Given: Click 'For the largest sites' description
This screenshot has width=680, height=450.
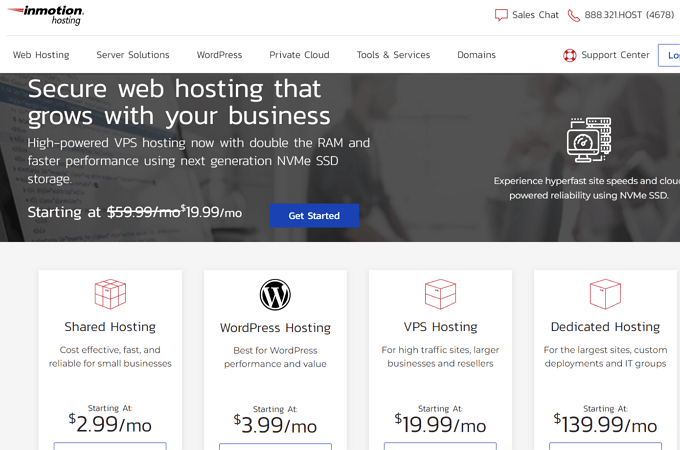Looking at the screenshot, I should tap(605, 356).
